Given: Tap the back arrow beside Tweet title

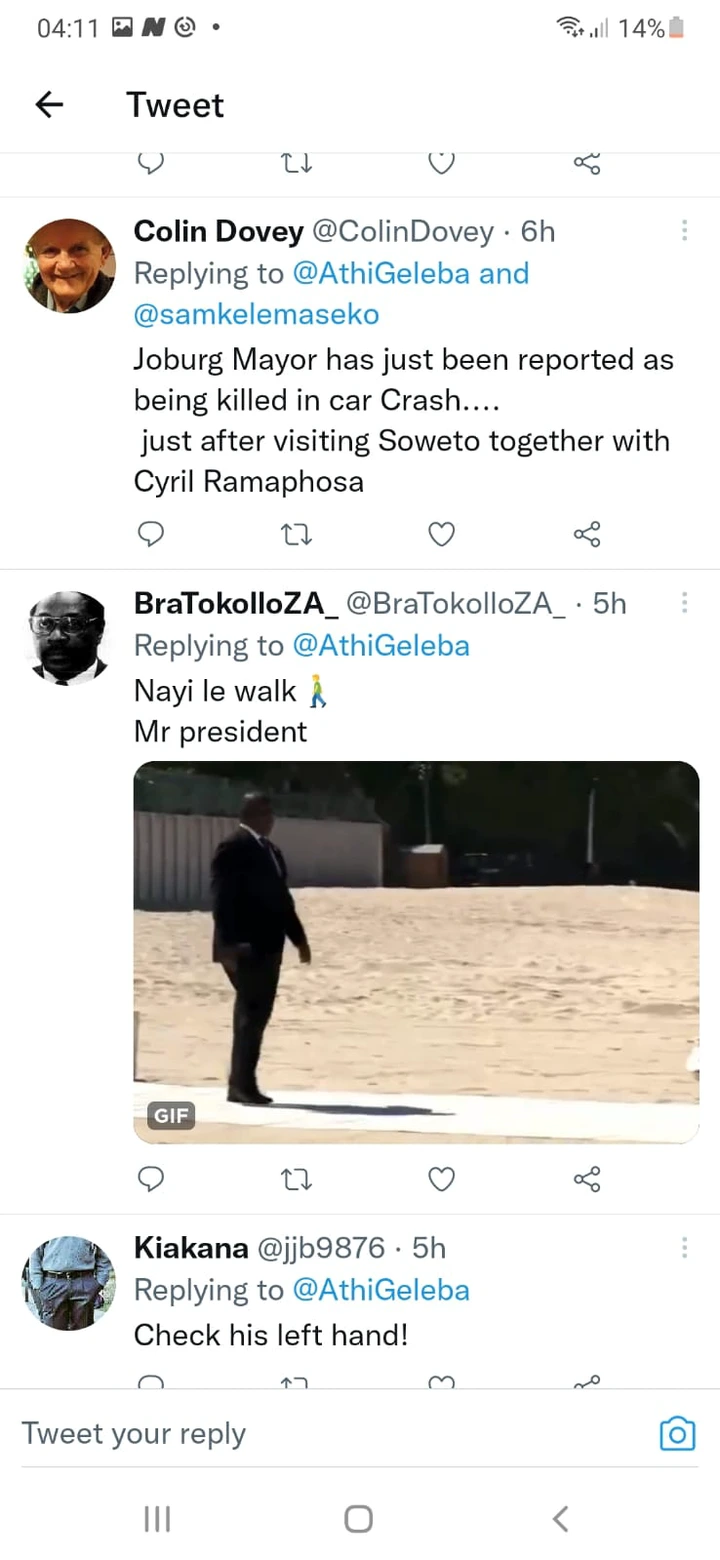Looking at the screenshot, I should click(x=49, y=104).
